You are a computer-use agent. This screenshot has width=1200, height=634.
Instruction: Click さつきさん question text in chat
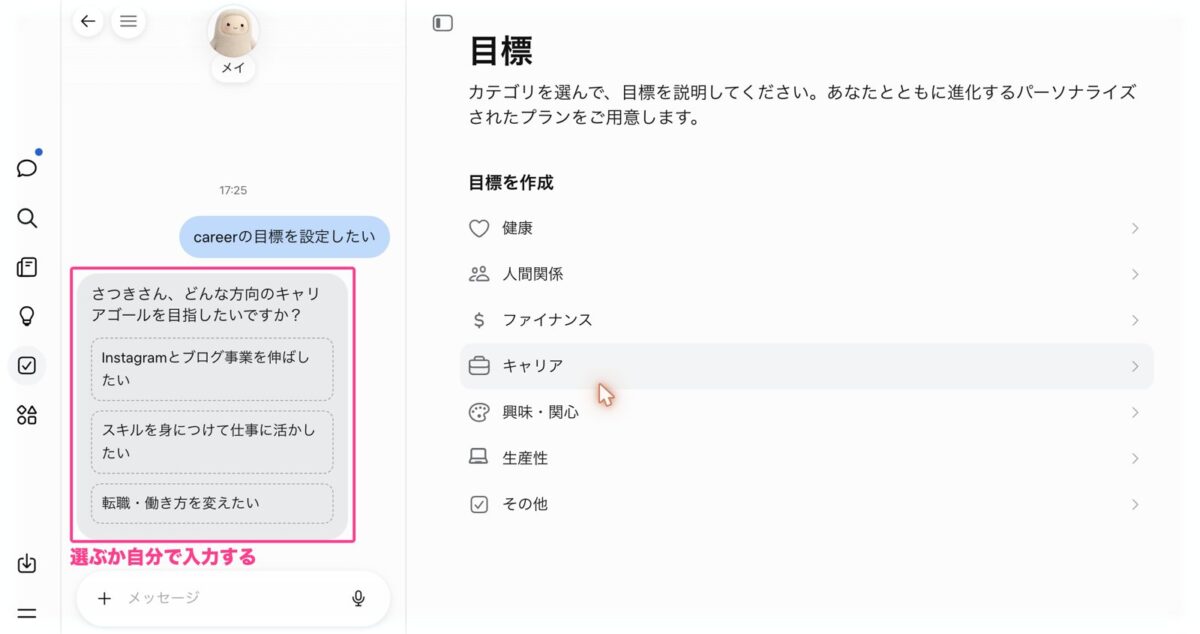(205, 304)
